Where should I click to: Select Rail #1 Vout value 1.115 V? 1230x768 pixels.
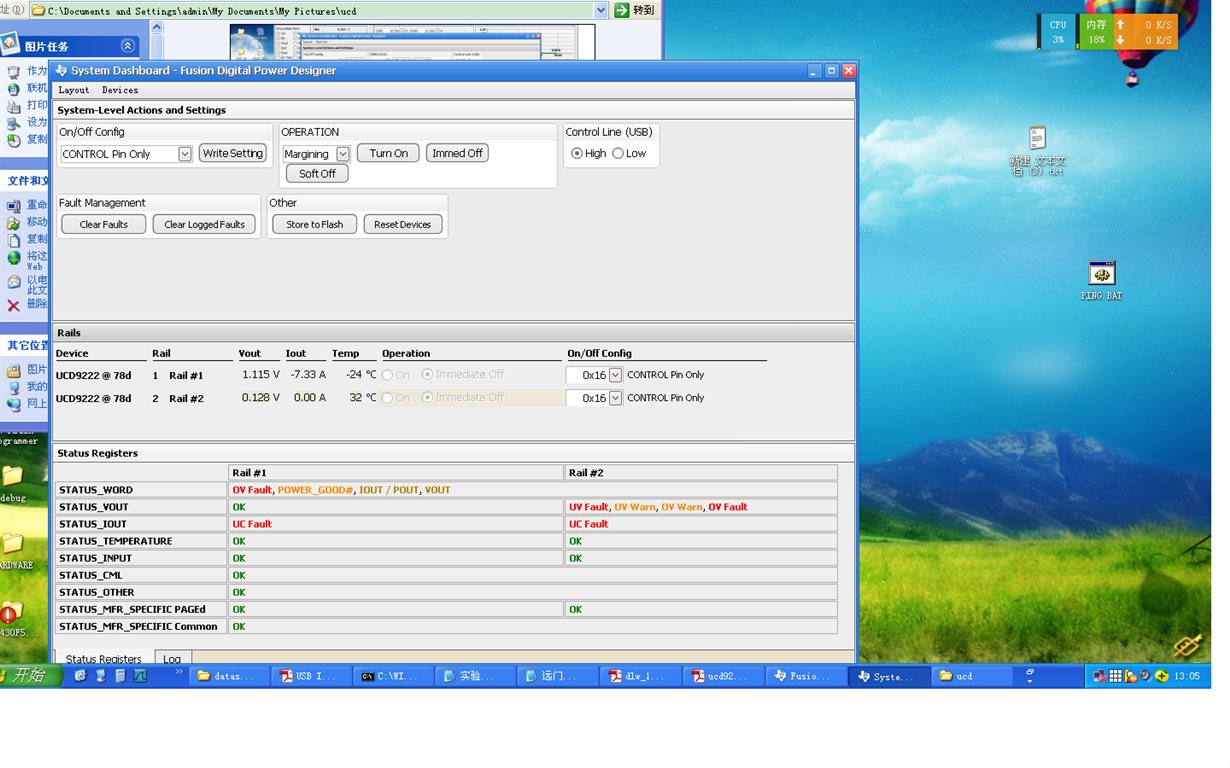pyautogui.click(x=261, y=375)
